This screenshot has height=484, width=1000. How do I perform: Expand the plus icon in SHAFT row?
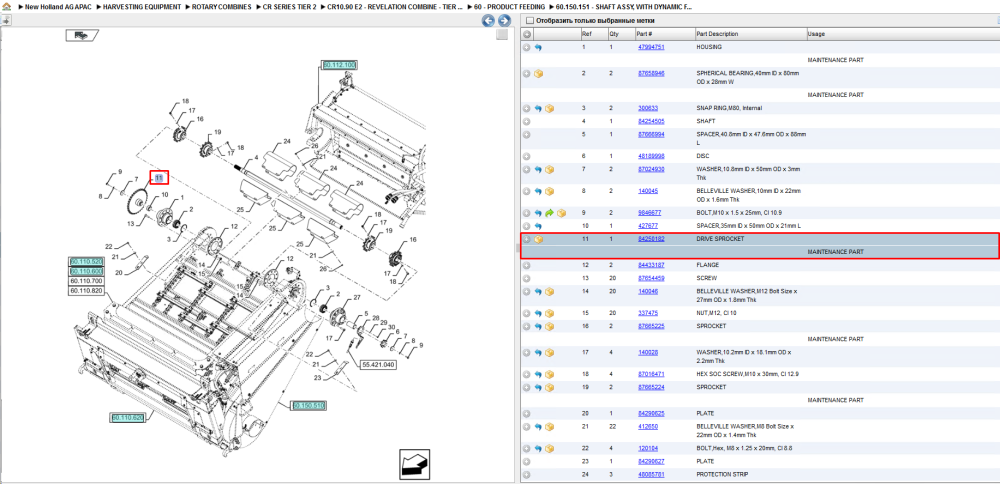(x=527, y=121)
